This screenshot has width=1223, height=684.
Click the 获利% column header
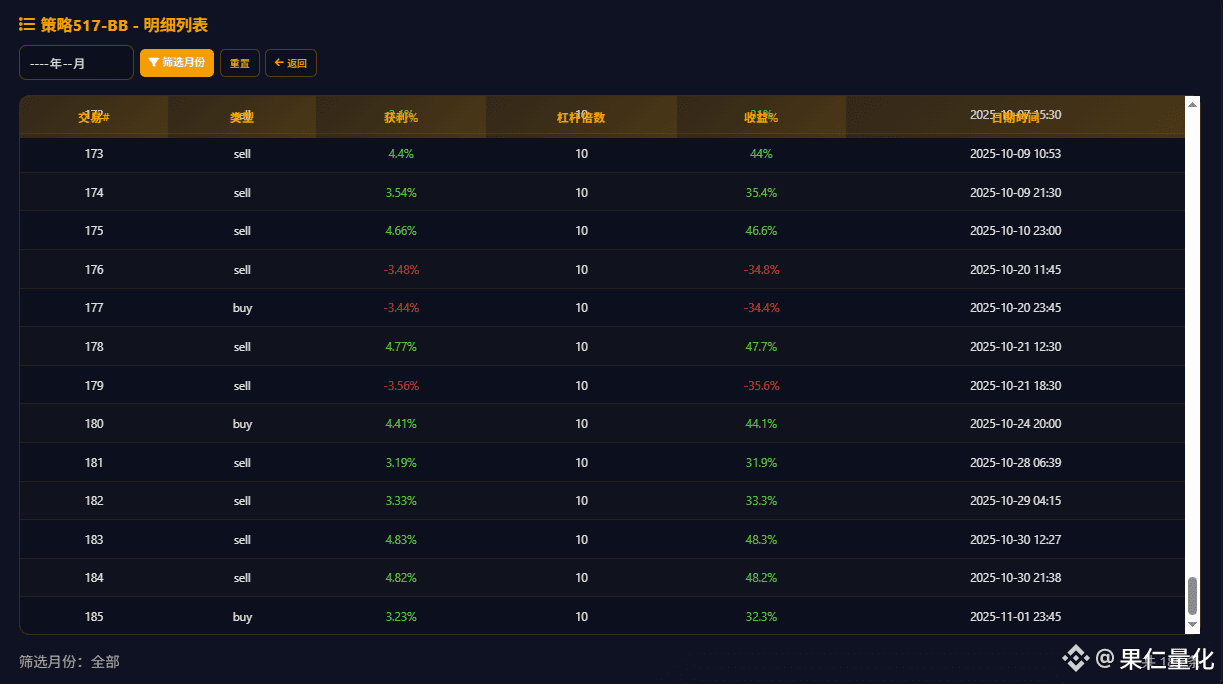coord(400,115)
